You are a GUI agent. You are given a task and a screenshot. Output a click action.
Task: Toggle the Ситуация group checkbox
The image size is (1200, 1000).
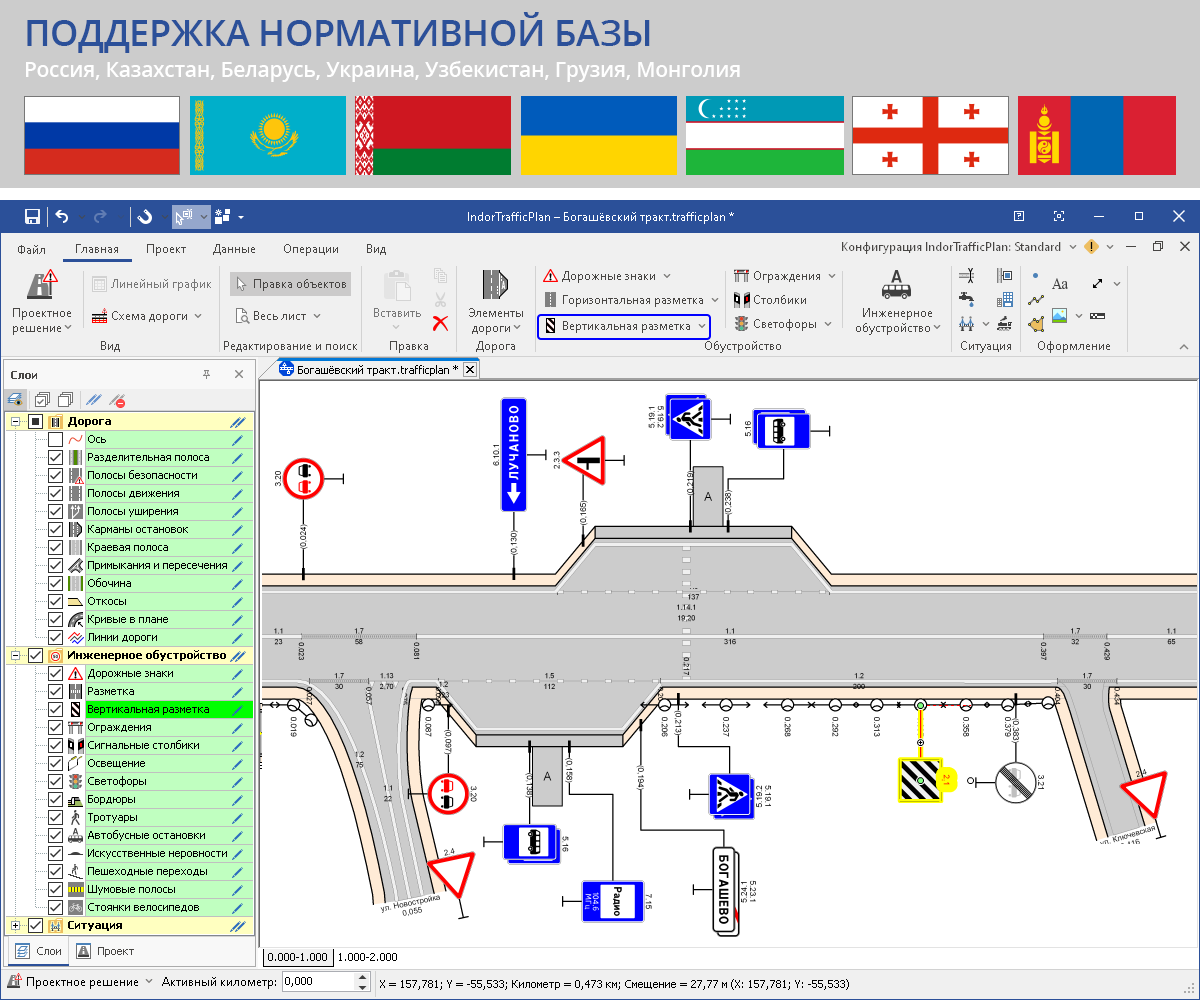(x=36, y=926)
